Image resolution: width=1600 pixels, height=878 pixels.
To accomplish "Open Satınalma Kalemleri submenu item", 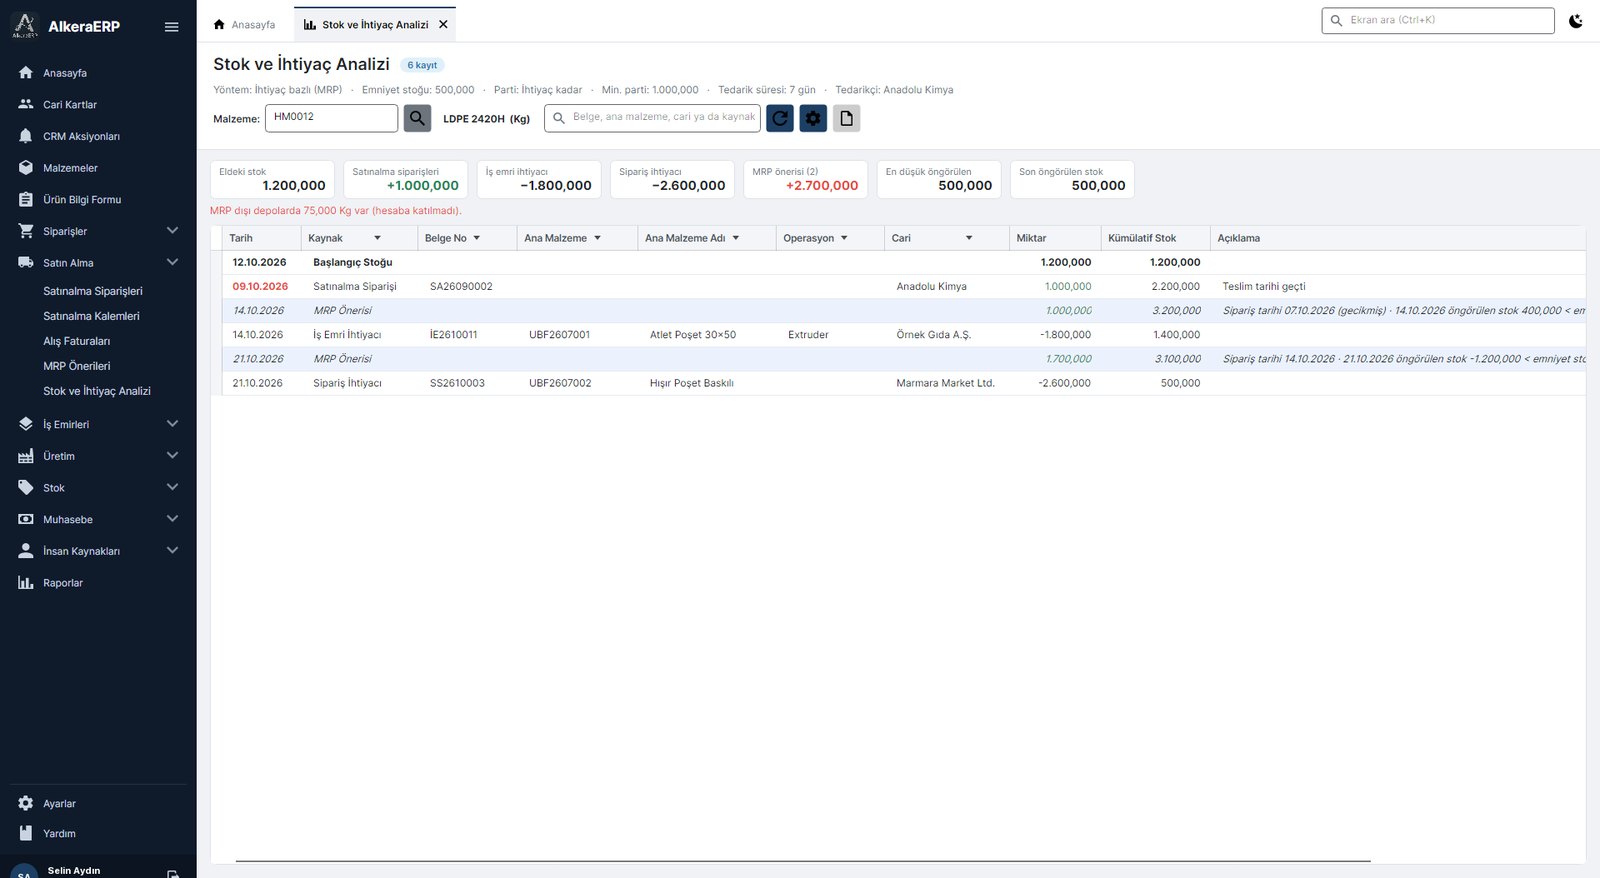I will tap(91, 316).
